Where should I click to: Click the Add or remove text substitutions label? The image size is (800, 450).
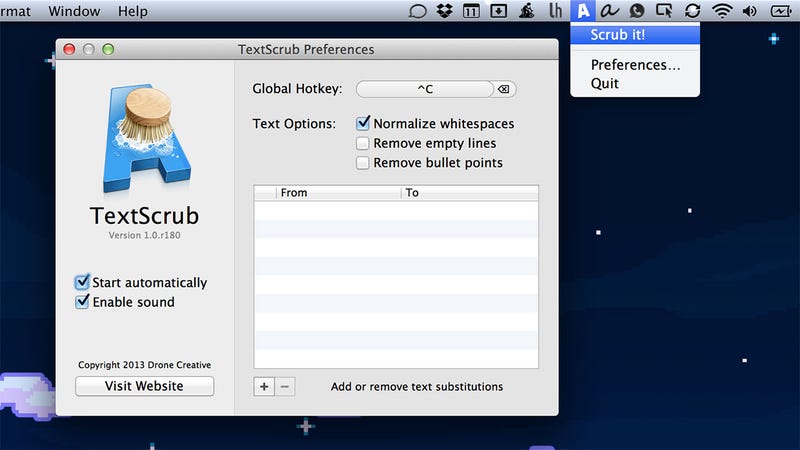coord(417,387)
